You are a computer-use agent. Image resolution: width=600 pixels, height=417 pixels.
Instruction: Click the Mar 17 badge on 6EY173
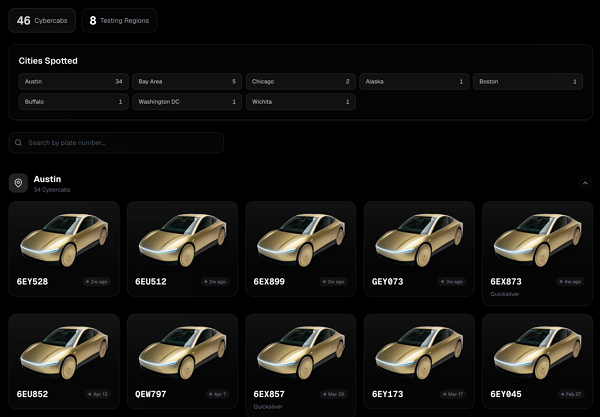[x=453, y=394]
